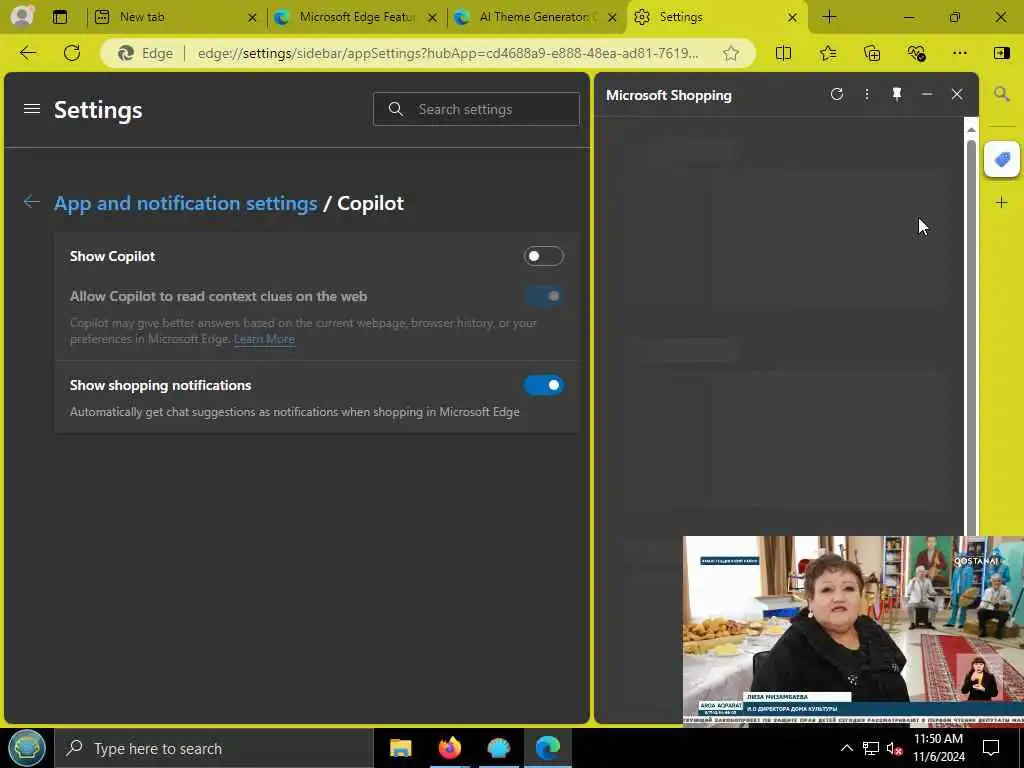Click the address bar URL
The width and height of the screenshot is (1024, 768).
(448, 54)
